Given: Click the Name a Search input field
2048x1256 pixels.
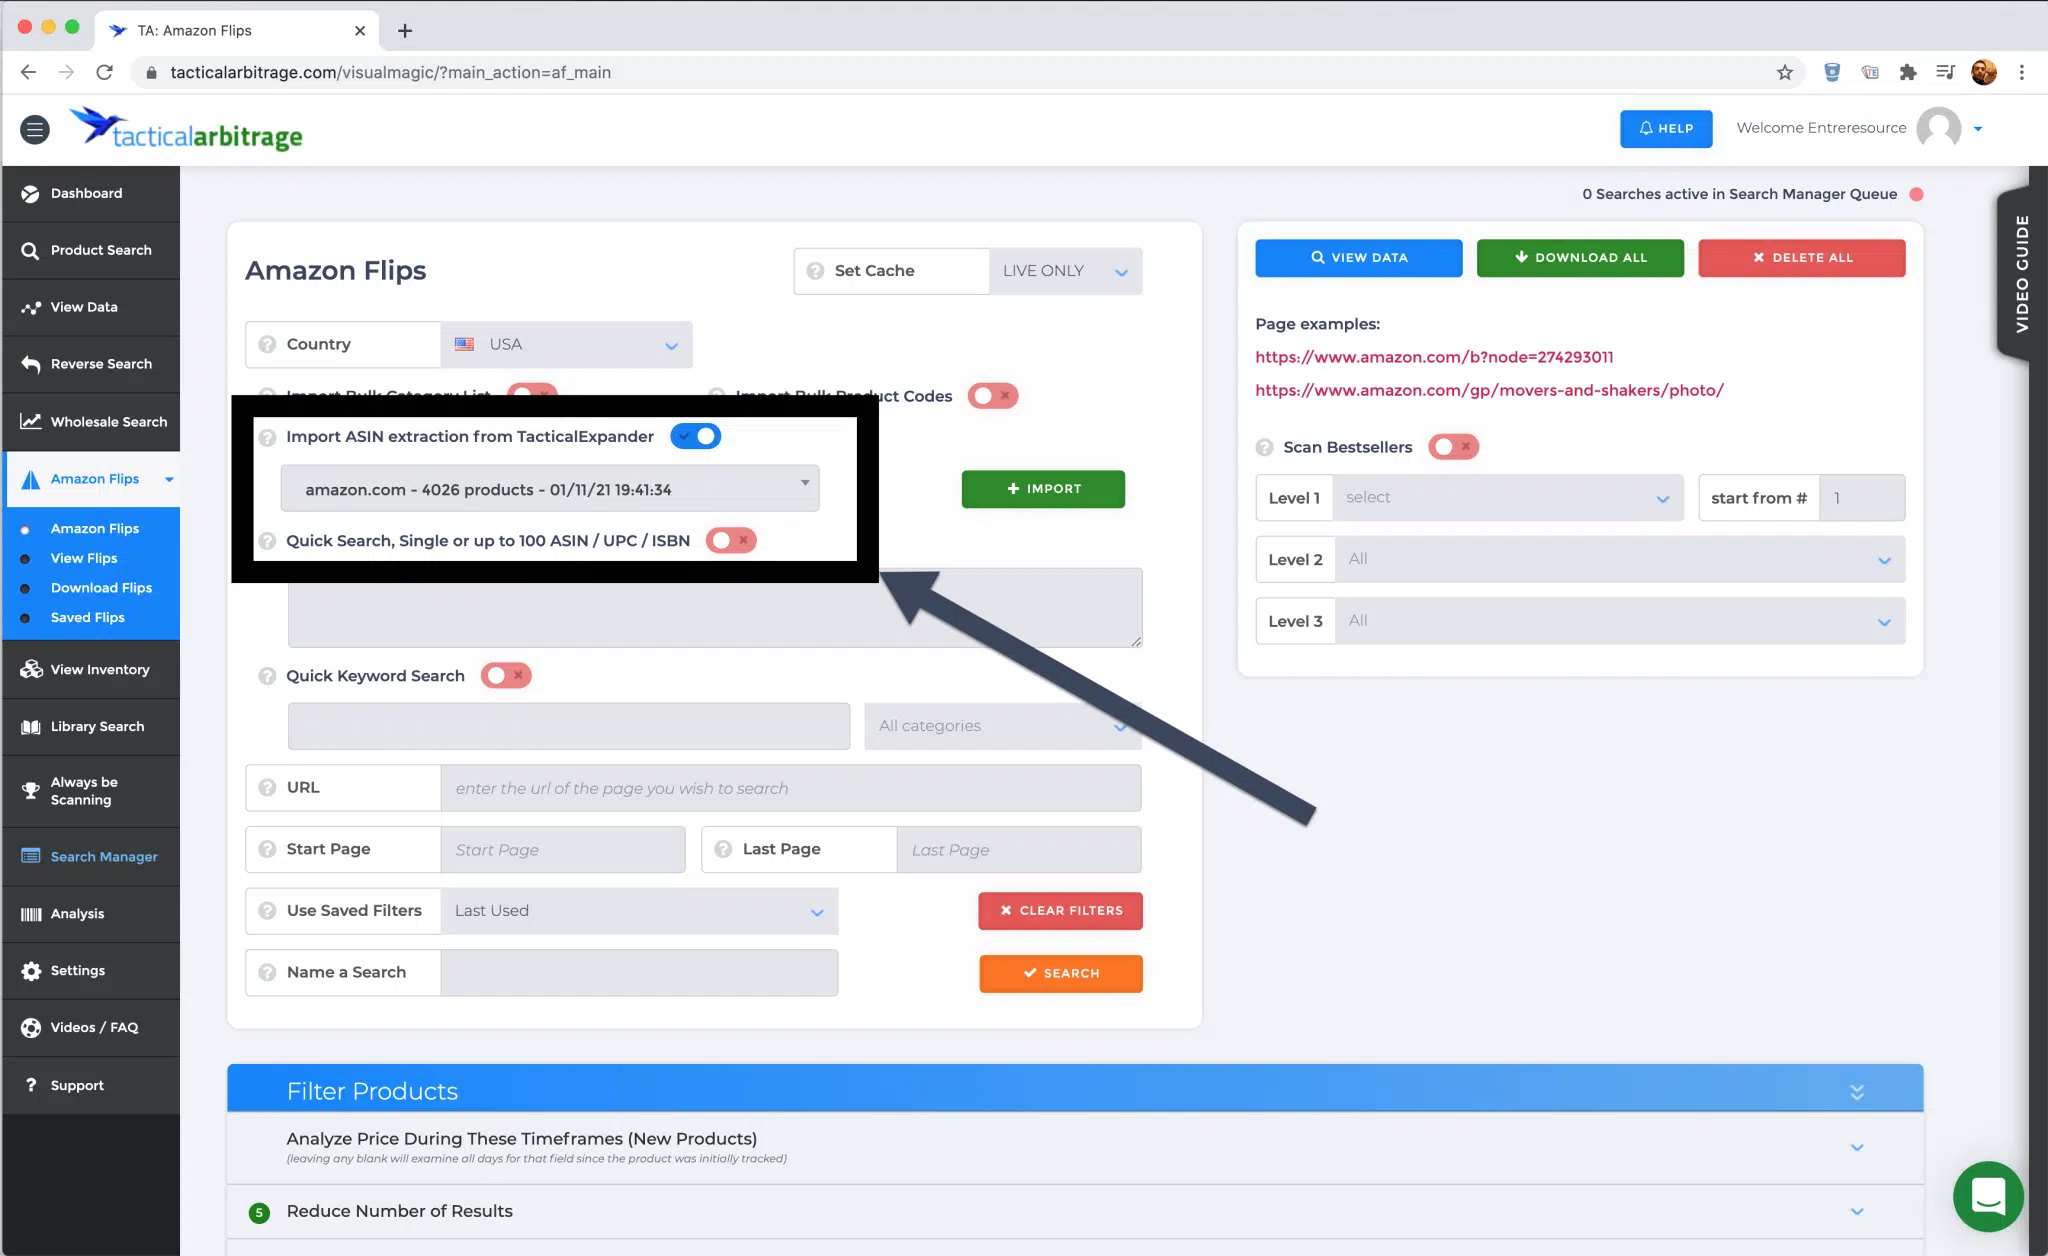Looking at the screenshot, I should [x=644, y=972].
